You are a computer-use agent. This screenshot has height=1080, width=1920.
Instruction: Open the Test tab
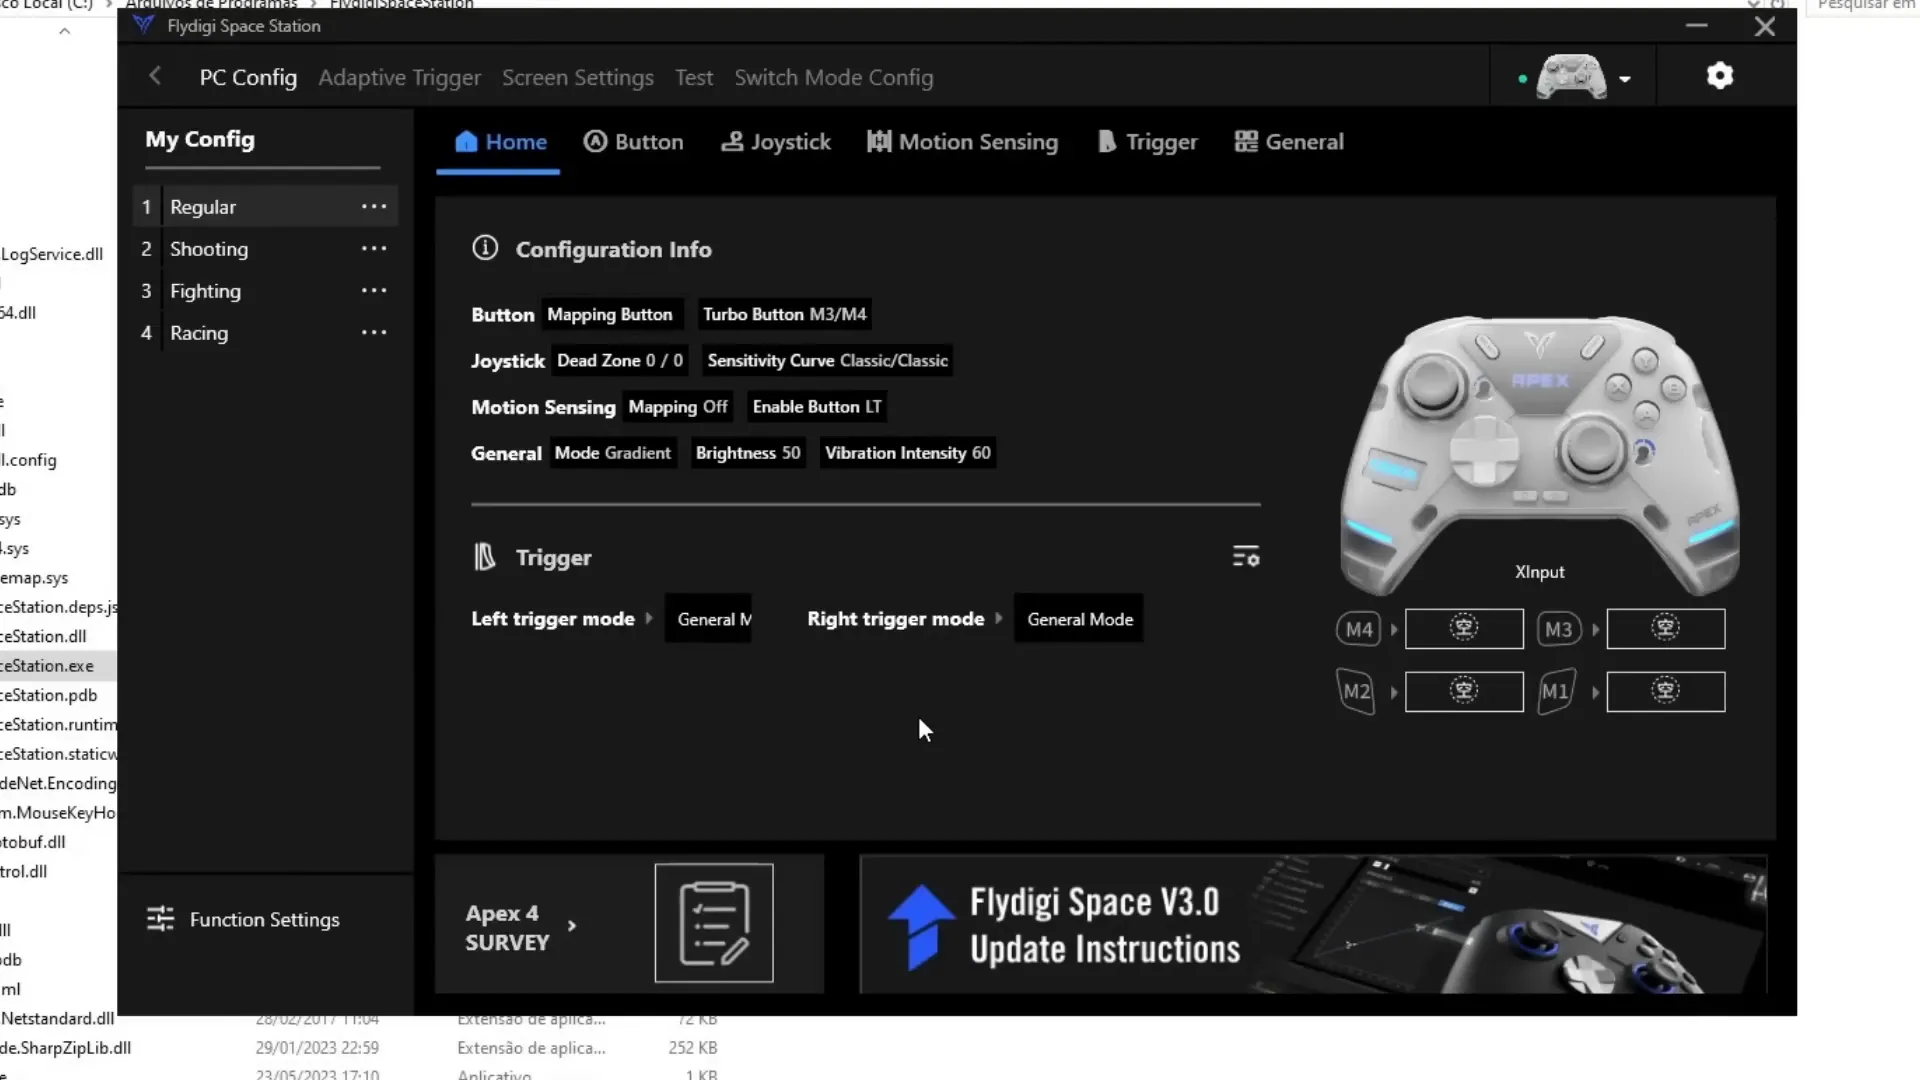click(x=694, y=78)
